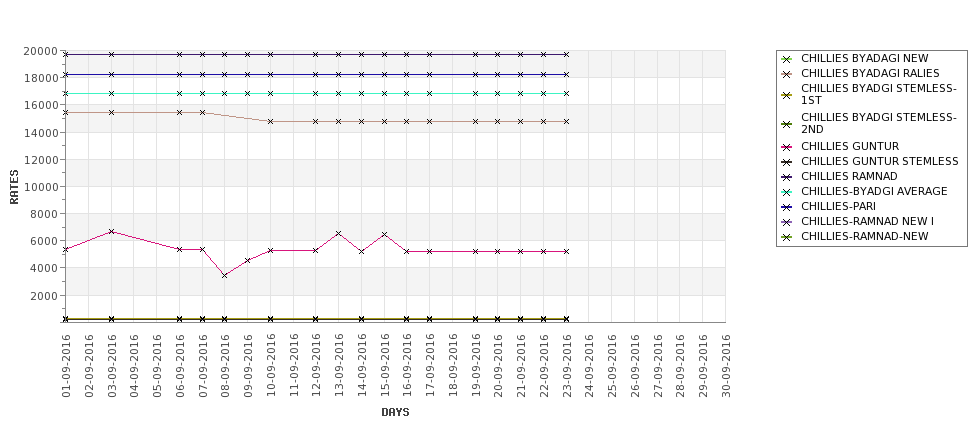
Task: Click the 30-09-2016 x-axis date label
Action: (726, 366)
